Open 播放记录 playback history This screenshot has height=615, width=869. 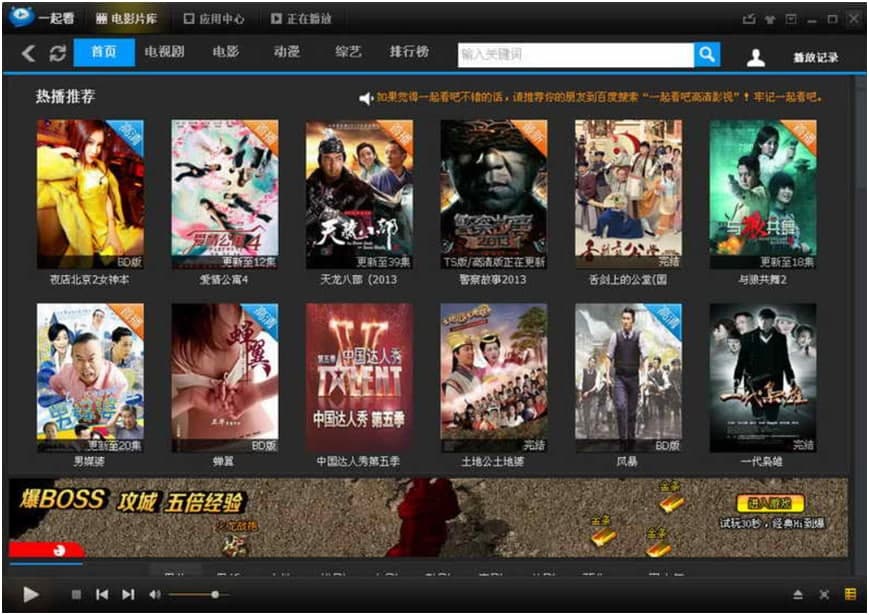click(x=816, y=58)
